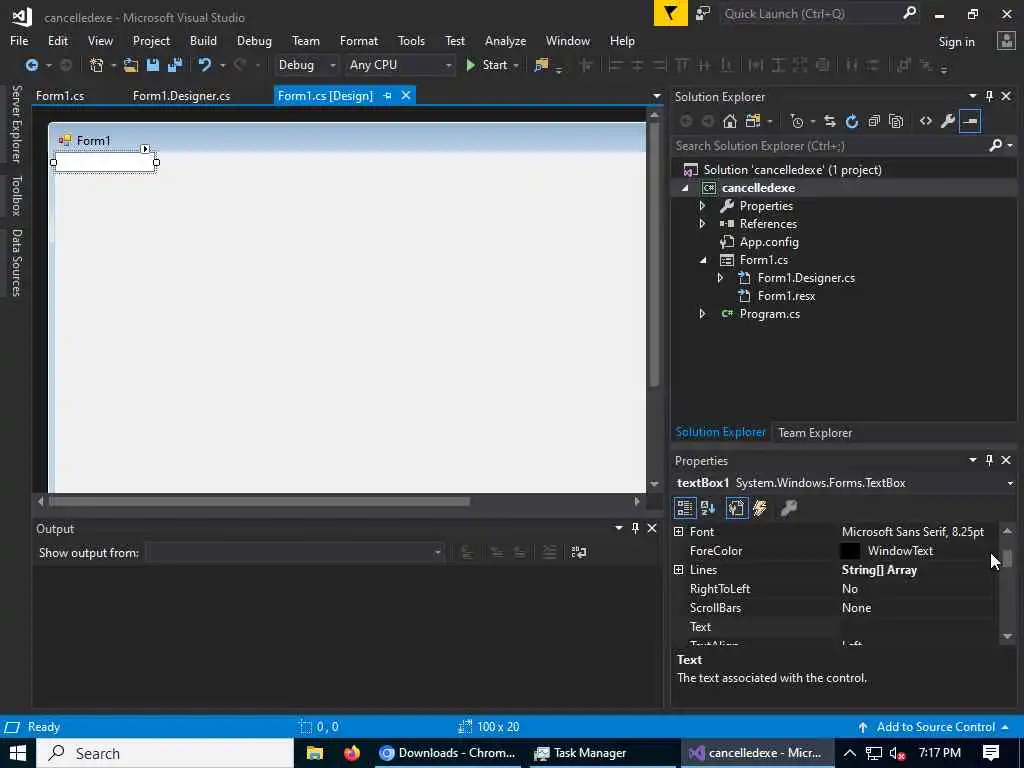Open the File menu
The height and width of the screenshot is (768, 1024).
tap(19, 40)
